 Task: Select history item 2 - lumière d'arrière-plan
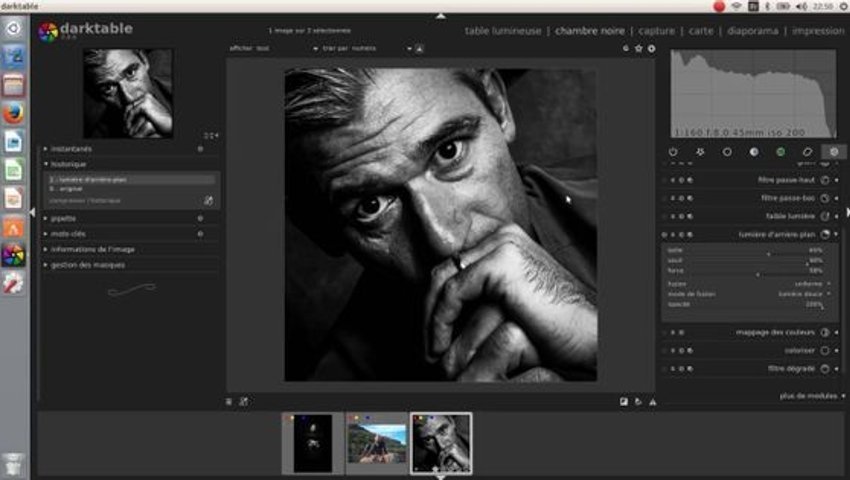click(x=131, y=179)
